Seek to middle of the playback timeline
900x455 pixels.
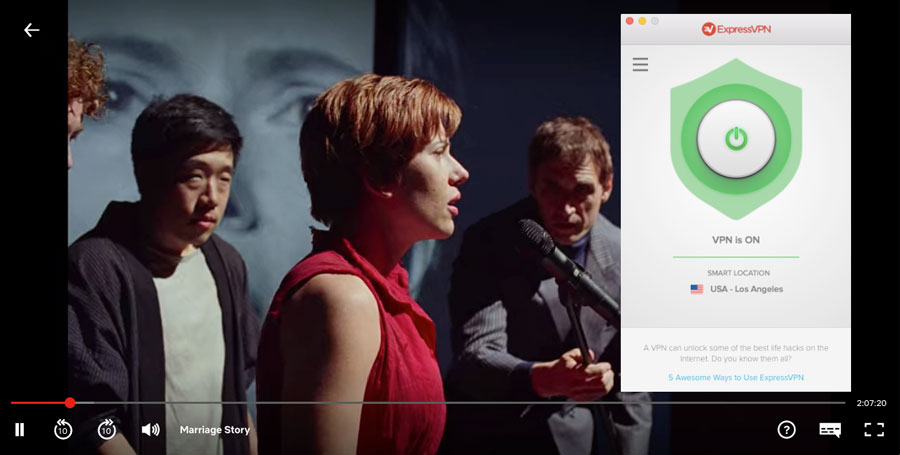tap(428, 403)
